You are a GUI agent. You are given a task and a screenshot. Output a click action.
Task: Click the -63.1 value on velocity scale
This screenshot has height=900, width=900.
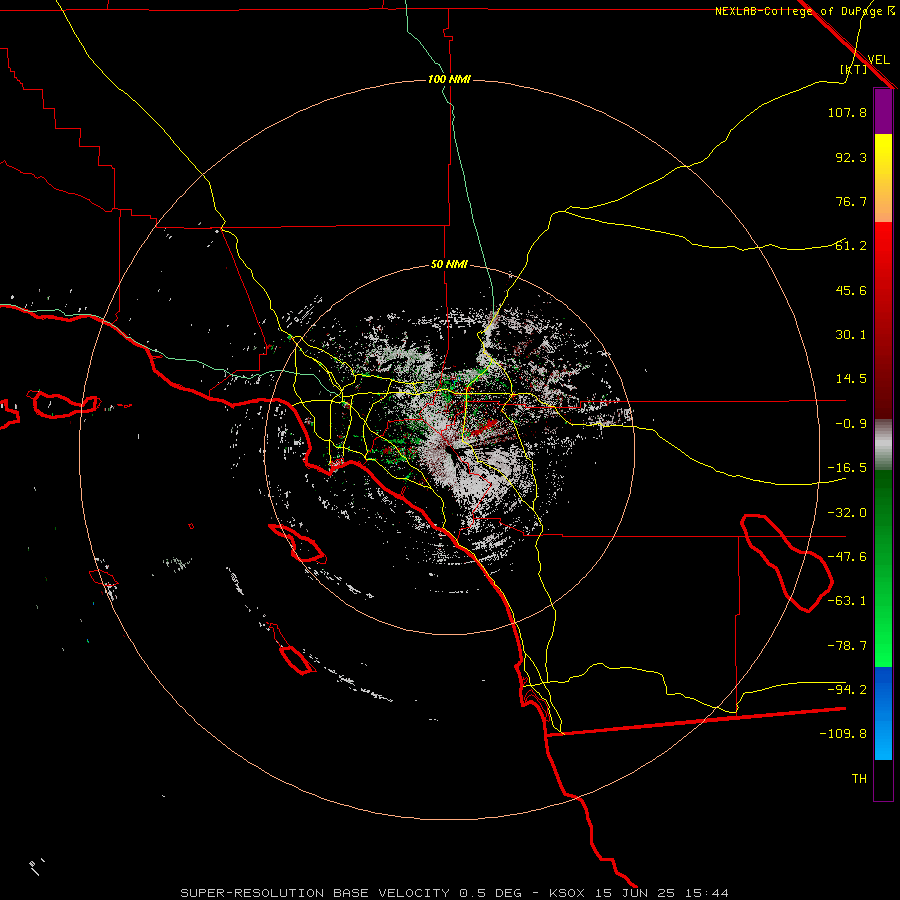point(847,601)
